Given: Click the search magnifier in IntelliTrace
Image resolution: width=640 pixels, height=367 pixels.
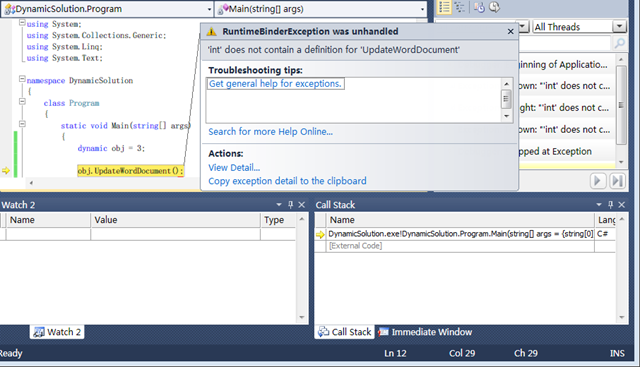Looking at the screenshot, I should pyautogui.click(x=620, y=42).
